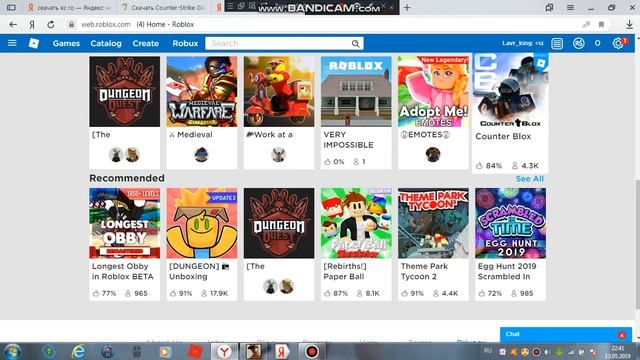Reload the page with the refresh icon

click(51, 24)
